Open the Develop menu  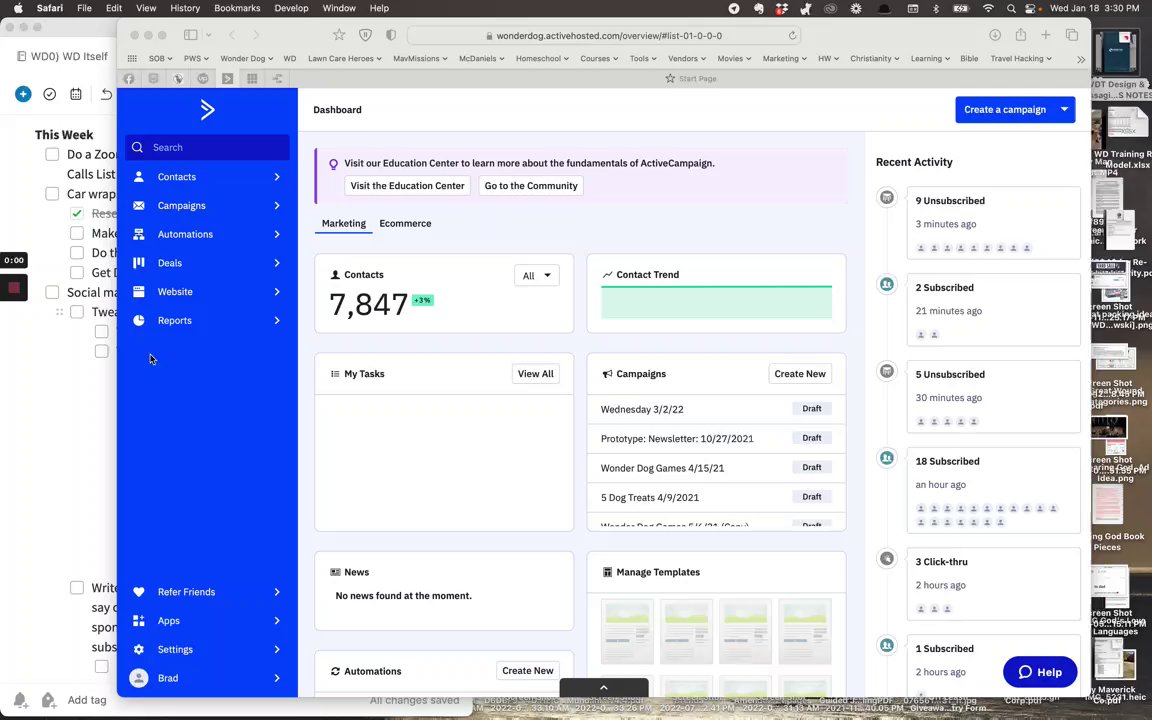click(291, 8)
